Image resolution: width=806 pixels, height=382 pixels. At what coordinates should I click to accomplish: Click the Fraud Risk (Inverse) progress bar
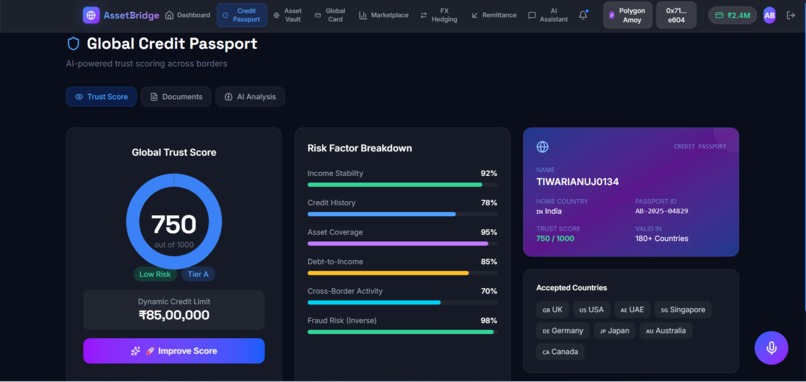pyautogui.click(x=402, y=332)
